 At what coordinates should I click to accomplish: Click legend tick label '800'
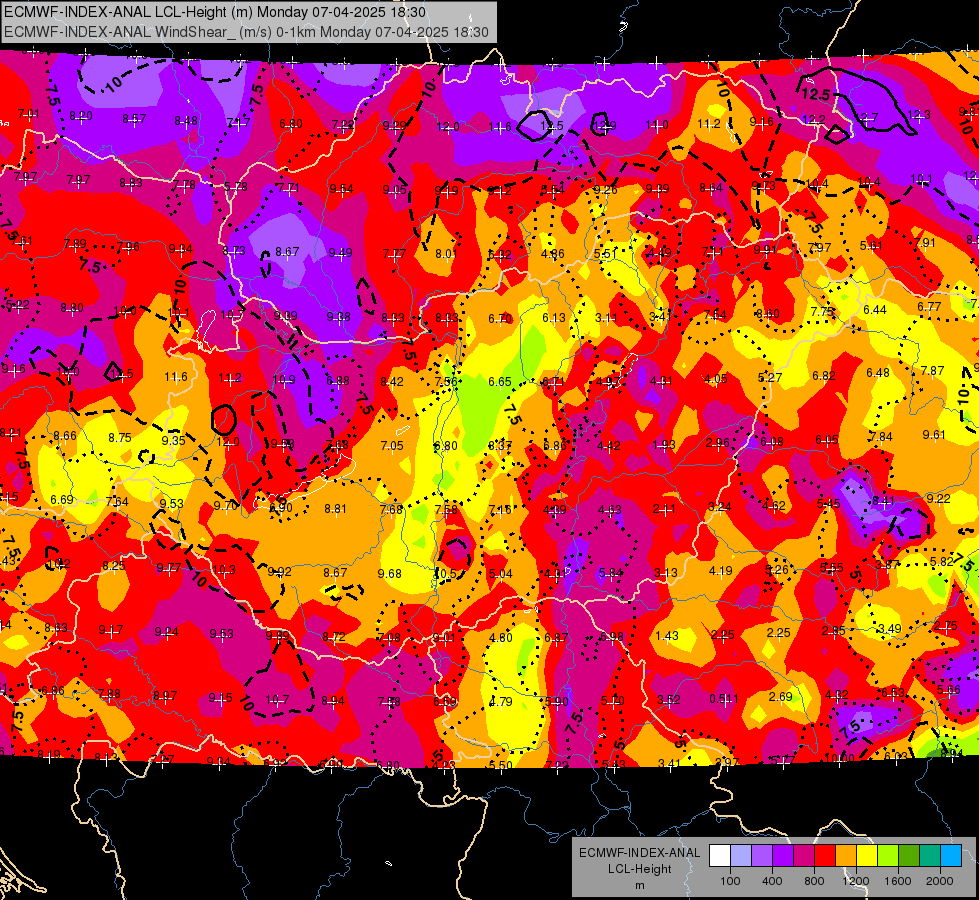tap(814, 881)
